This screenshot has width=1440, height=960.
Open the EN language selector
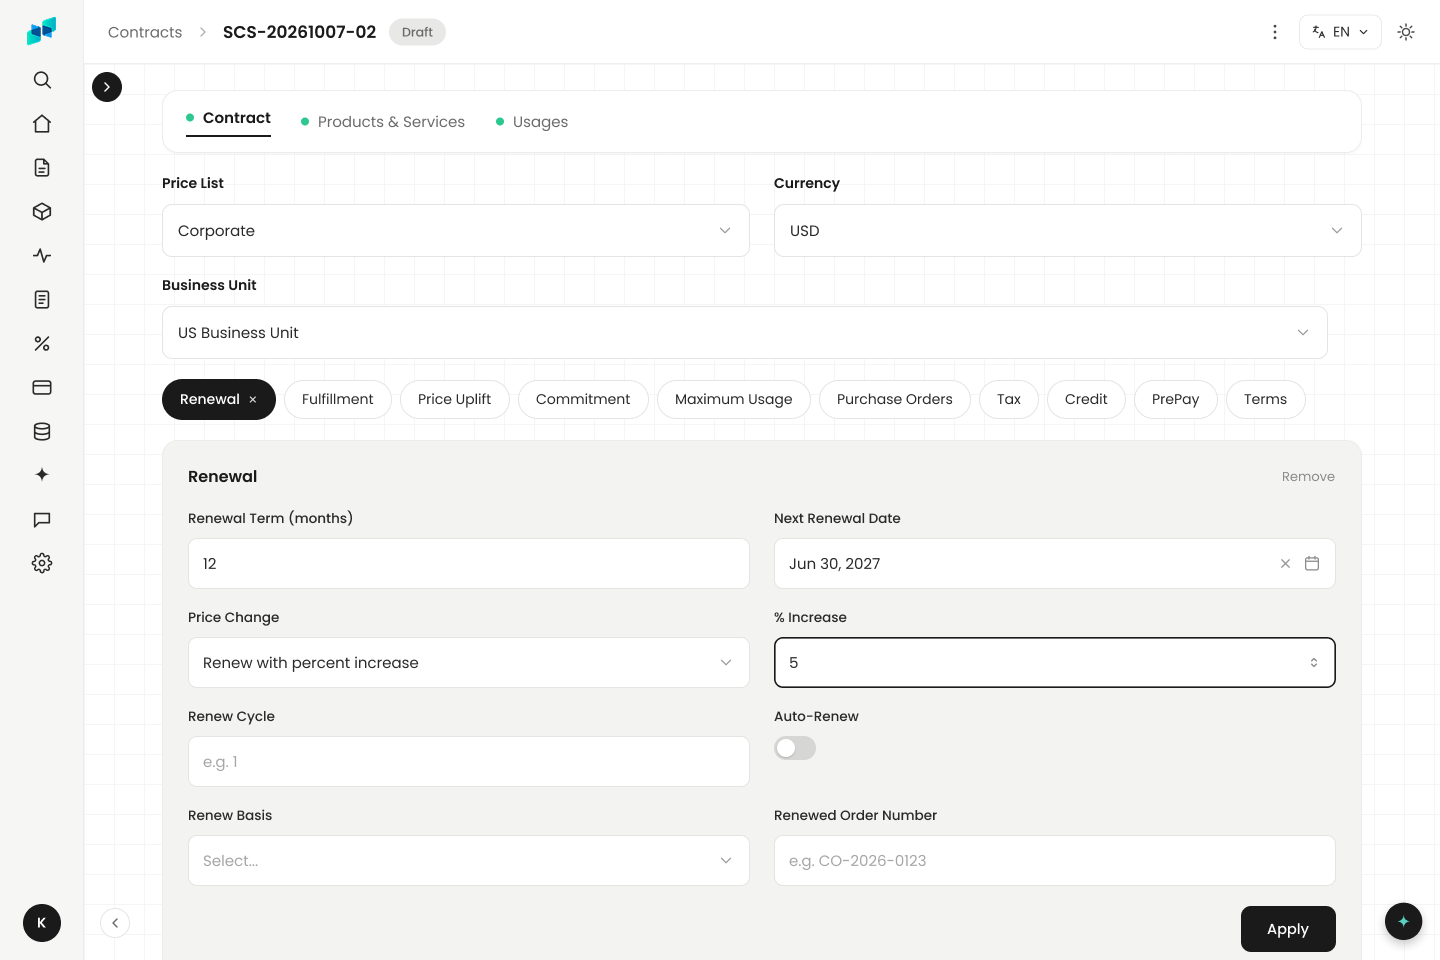point(1340,32)
